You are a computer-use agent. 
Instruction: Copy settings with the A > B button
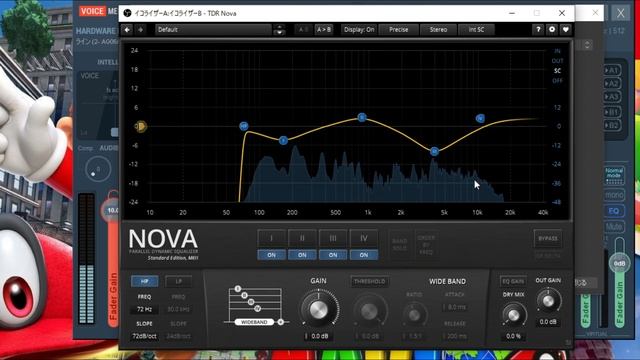[324, 29]
